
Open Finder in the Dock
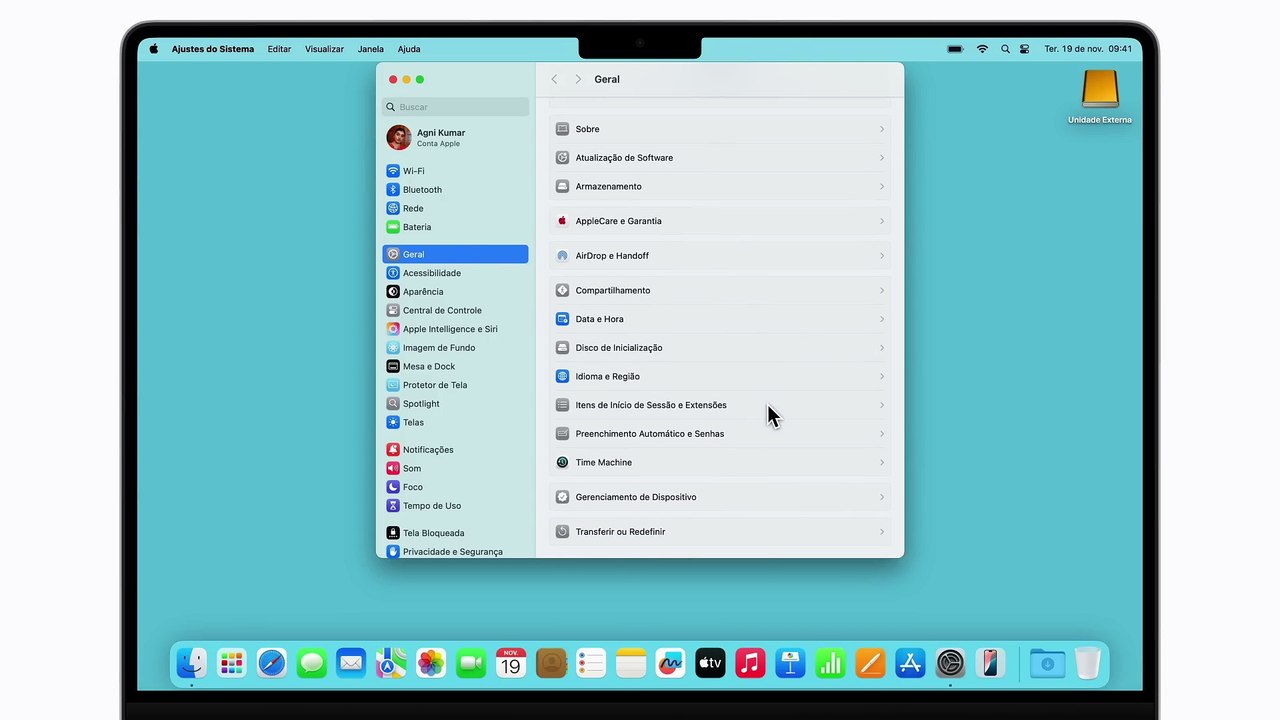(x=191, y=663)
